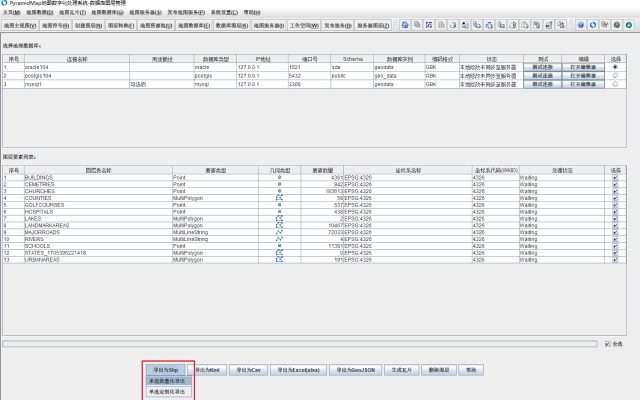Choose 多选批量化导出 from the Shp menu
The height and width of the screenshot is (400, 640).
[x=167, y=381]
